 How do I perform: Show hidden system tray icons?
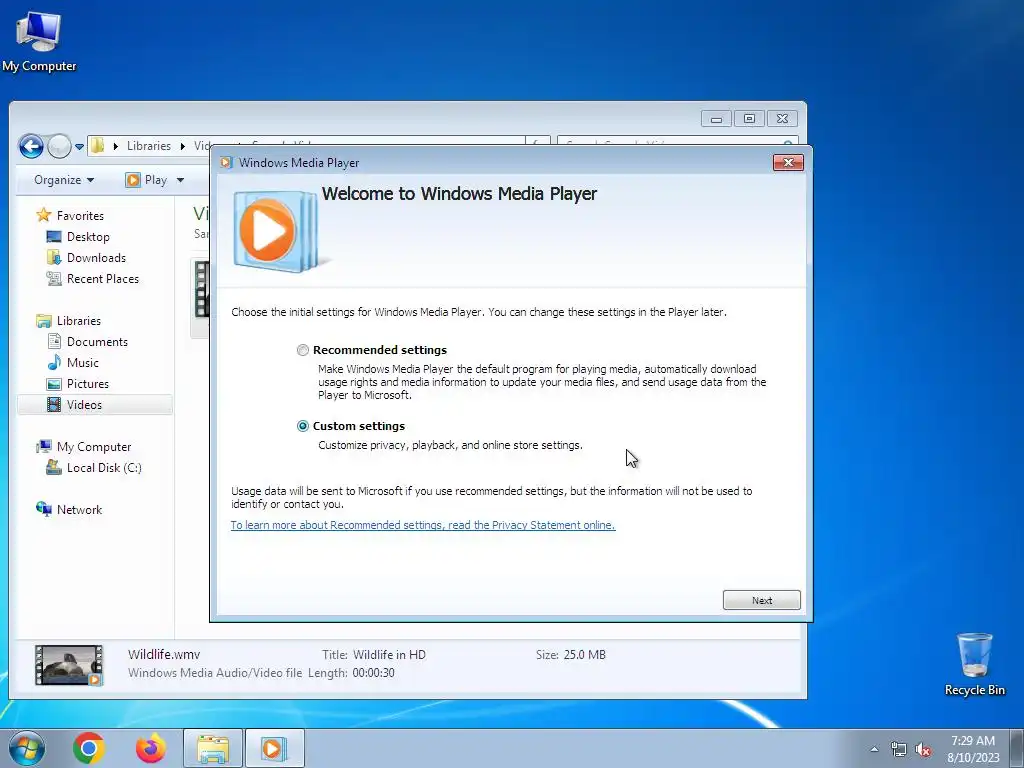[874, 749]
